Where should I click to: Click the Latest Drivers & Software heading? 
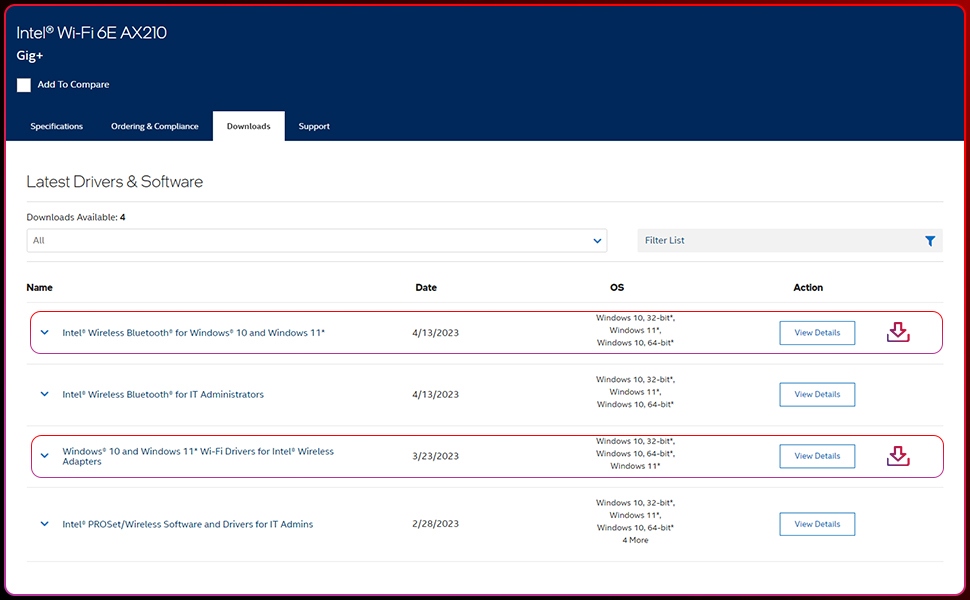click(114, 182)
